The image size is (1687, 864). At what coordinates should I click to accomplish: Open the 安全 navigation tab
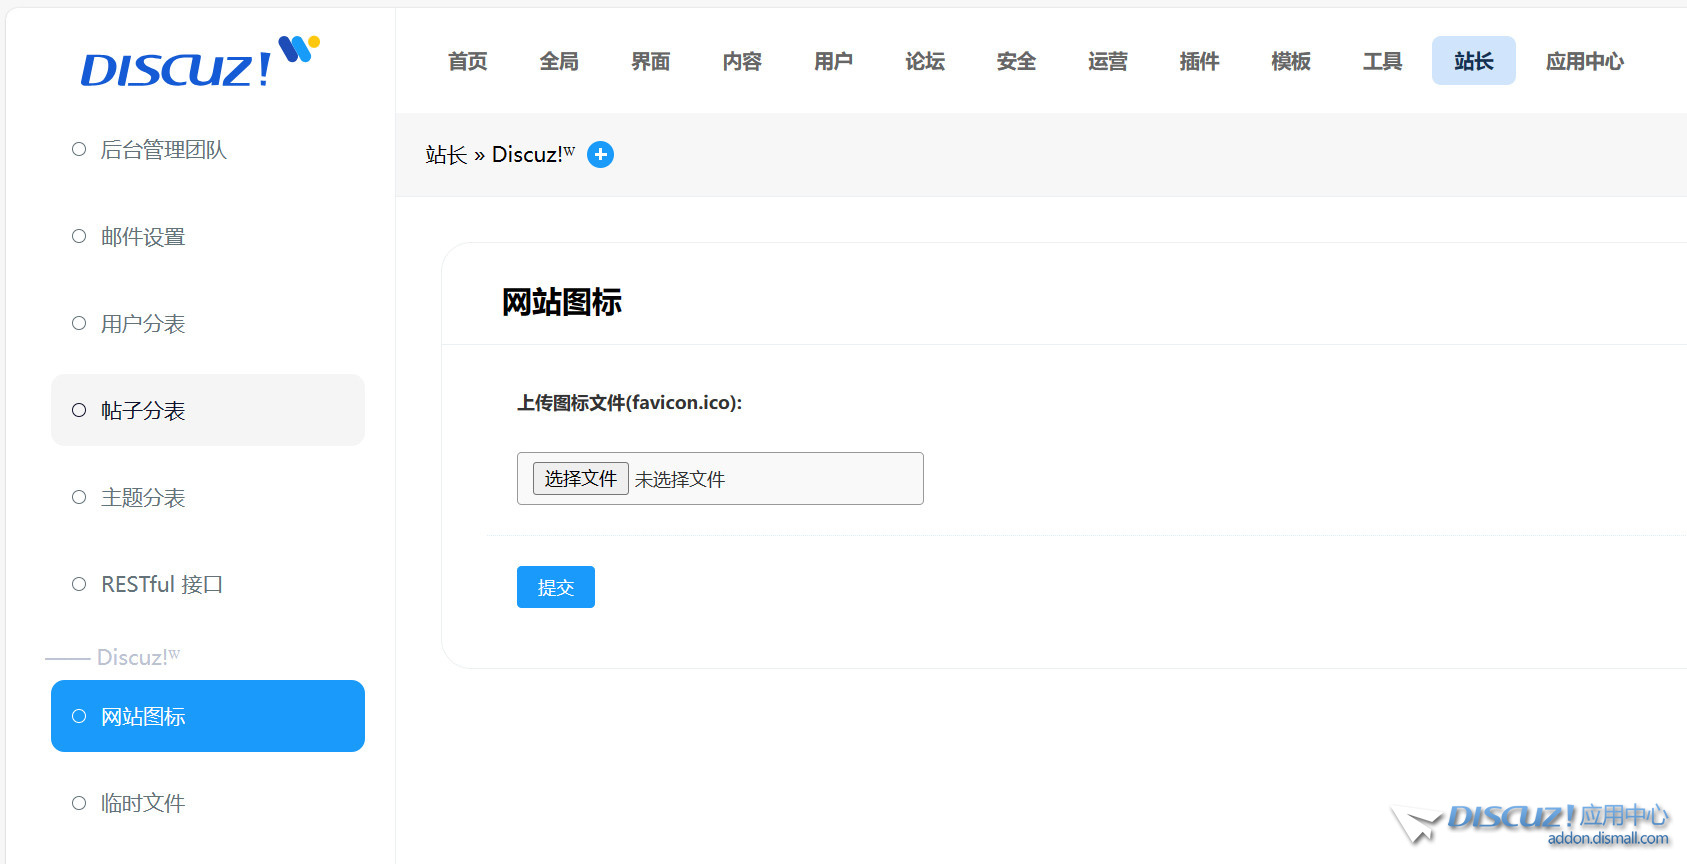click(x=1016, y=61)
